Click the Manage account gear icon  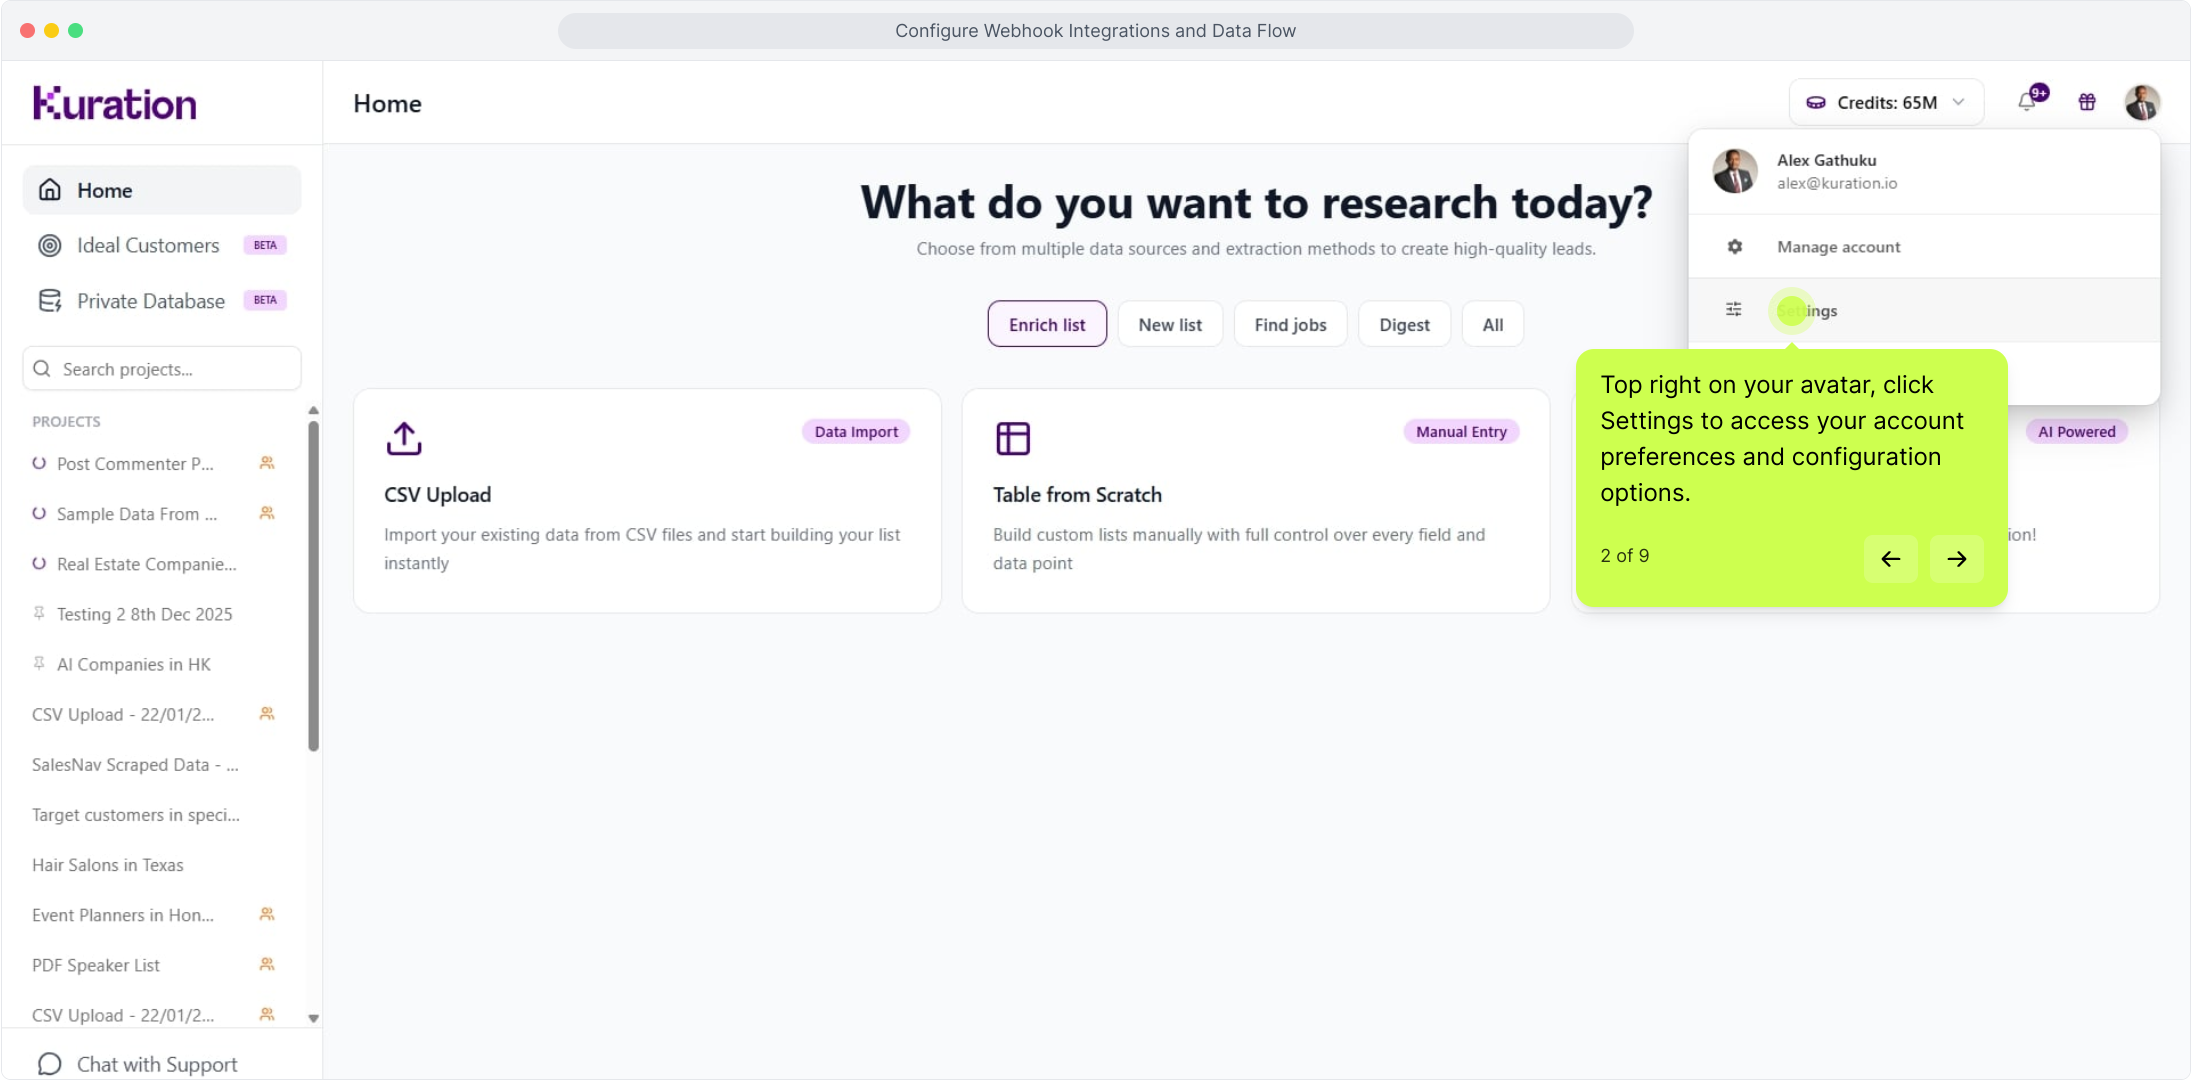(1735, 246)
